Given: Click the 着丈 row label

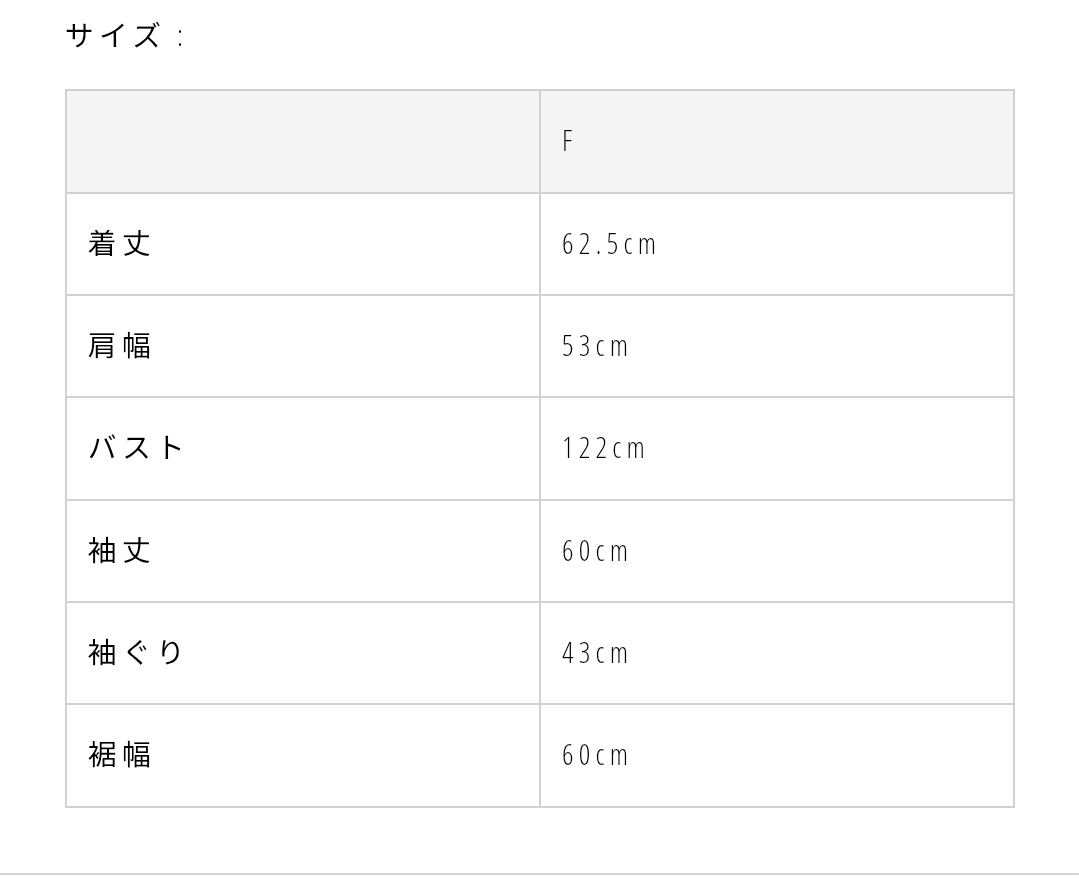Looking at the screenshot, I should click(x=119, y=244).
